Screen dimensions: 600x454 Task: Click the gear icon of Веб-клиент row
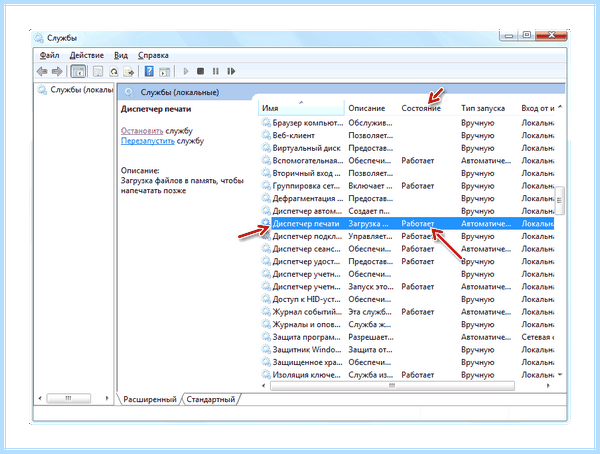[266, 135]
